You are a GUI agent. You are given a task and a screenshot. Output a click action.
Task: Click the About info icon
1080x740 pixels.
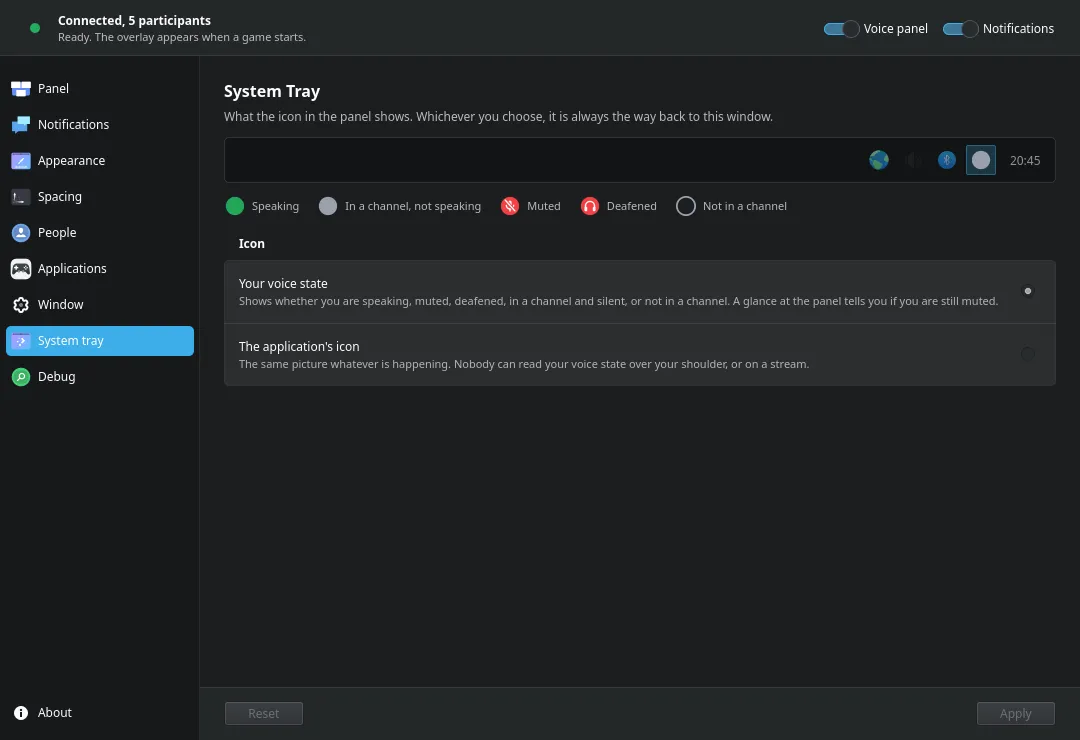tap(21, 712)
